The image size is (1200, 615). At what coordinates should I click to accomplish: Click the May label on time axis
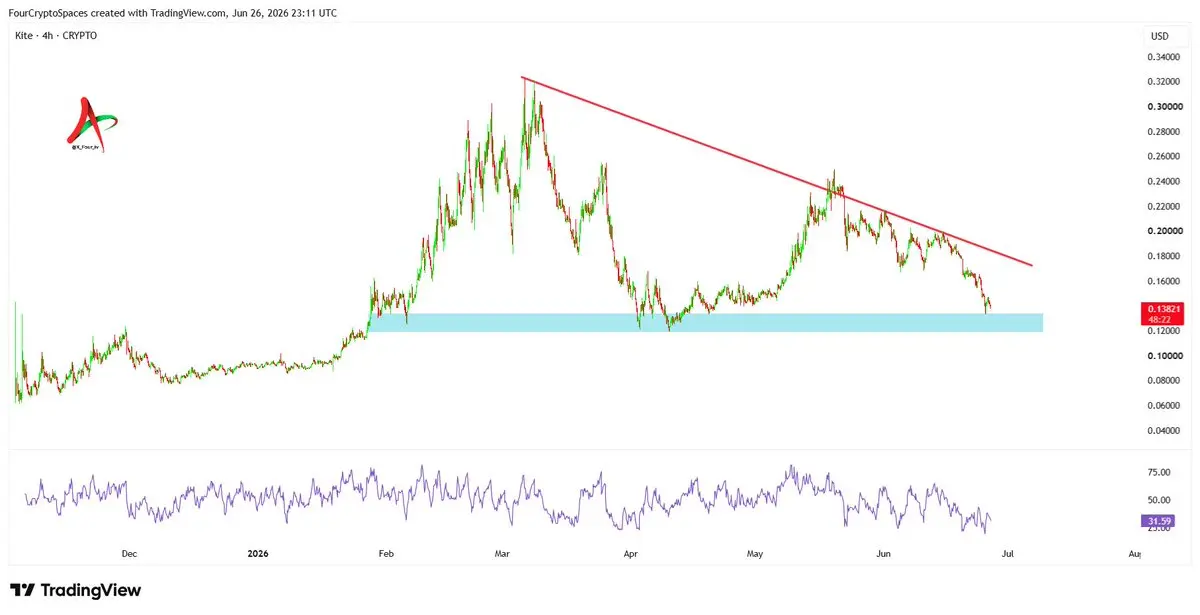click(755, 553)
